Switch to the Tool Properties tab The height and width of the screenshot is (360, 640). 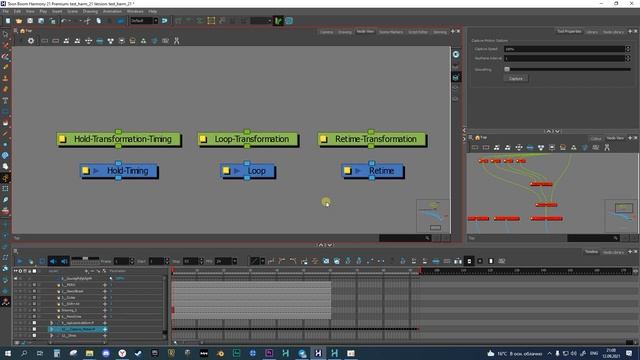(x=569, y=31)
